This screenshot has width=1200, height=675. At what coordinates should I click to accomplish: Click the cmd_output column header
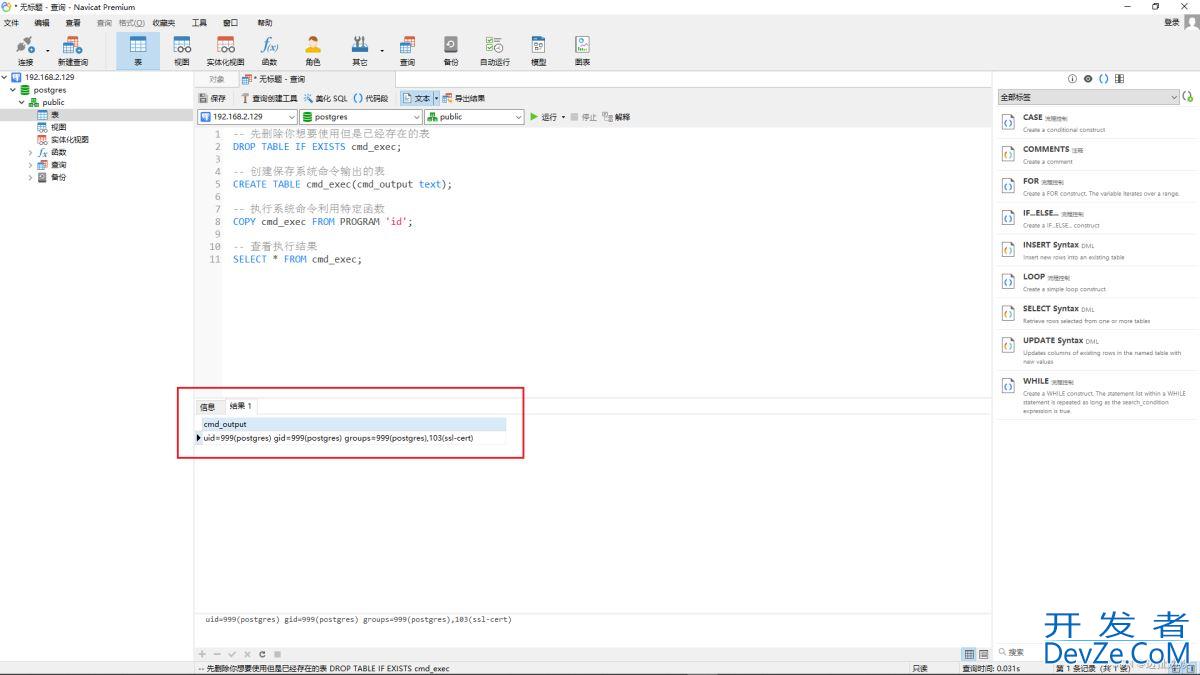point(353,424)
